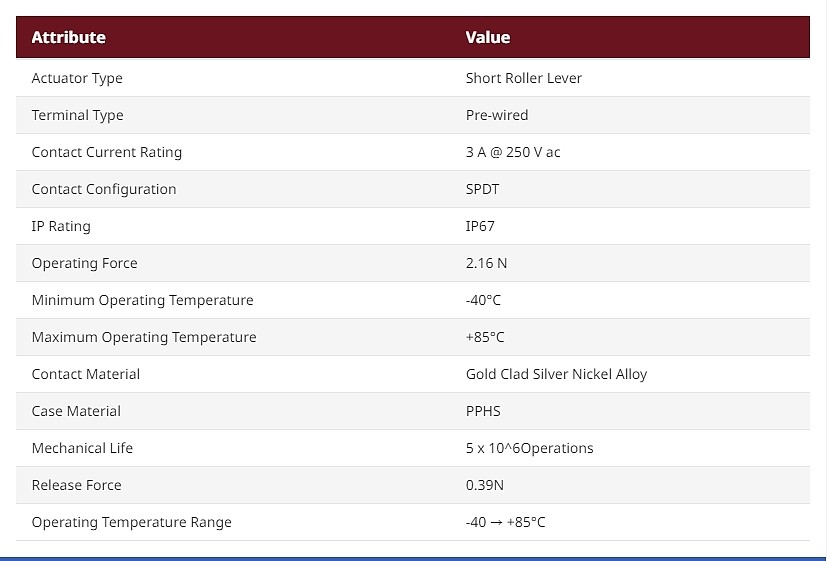This screenshot has width=827, height=561.
Task: Click the 2.16 N value
Action: (x=486, y=263)
